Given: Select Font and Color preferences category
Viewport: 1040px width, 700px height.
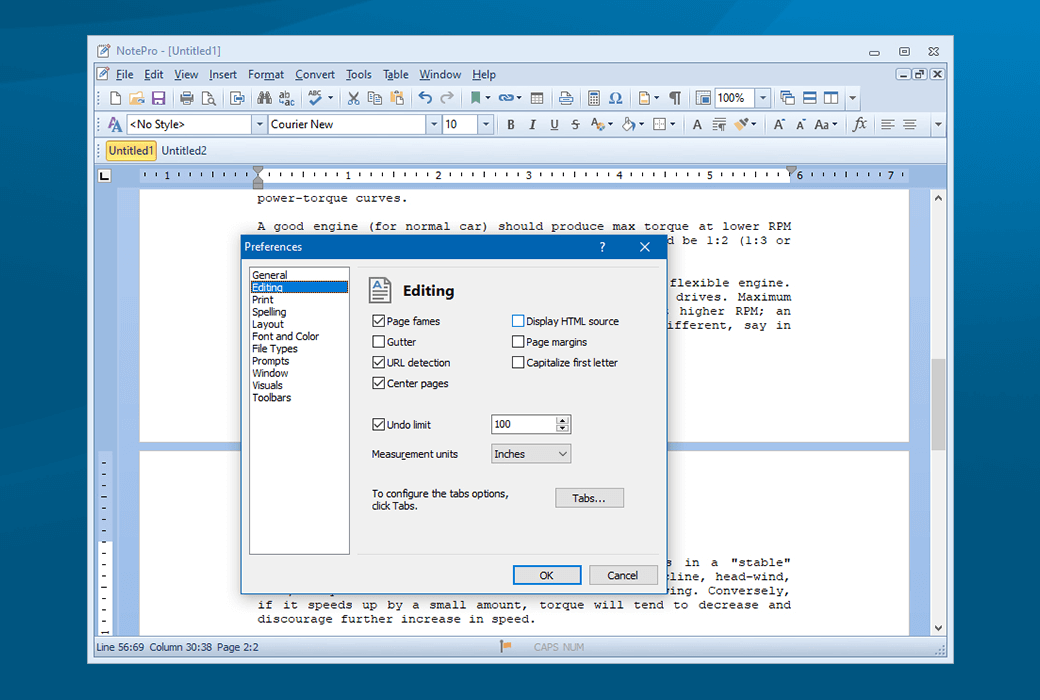Looking at the screenshot, I should coord(286,336).
